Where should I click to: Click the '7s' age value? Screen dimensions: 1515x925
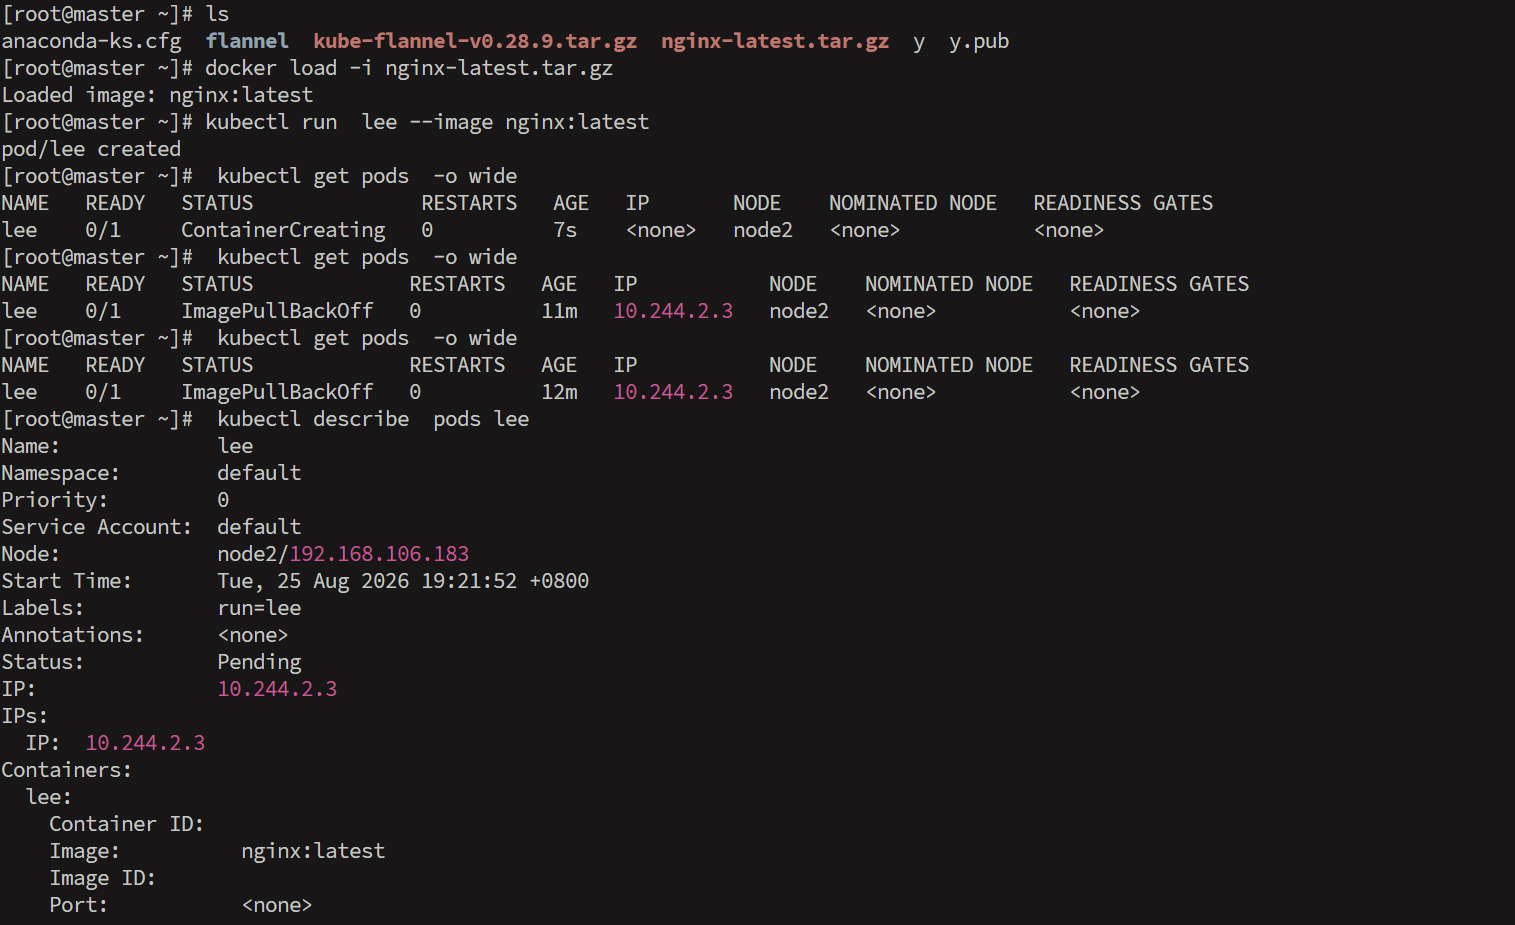point(565,230)
